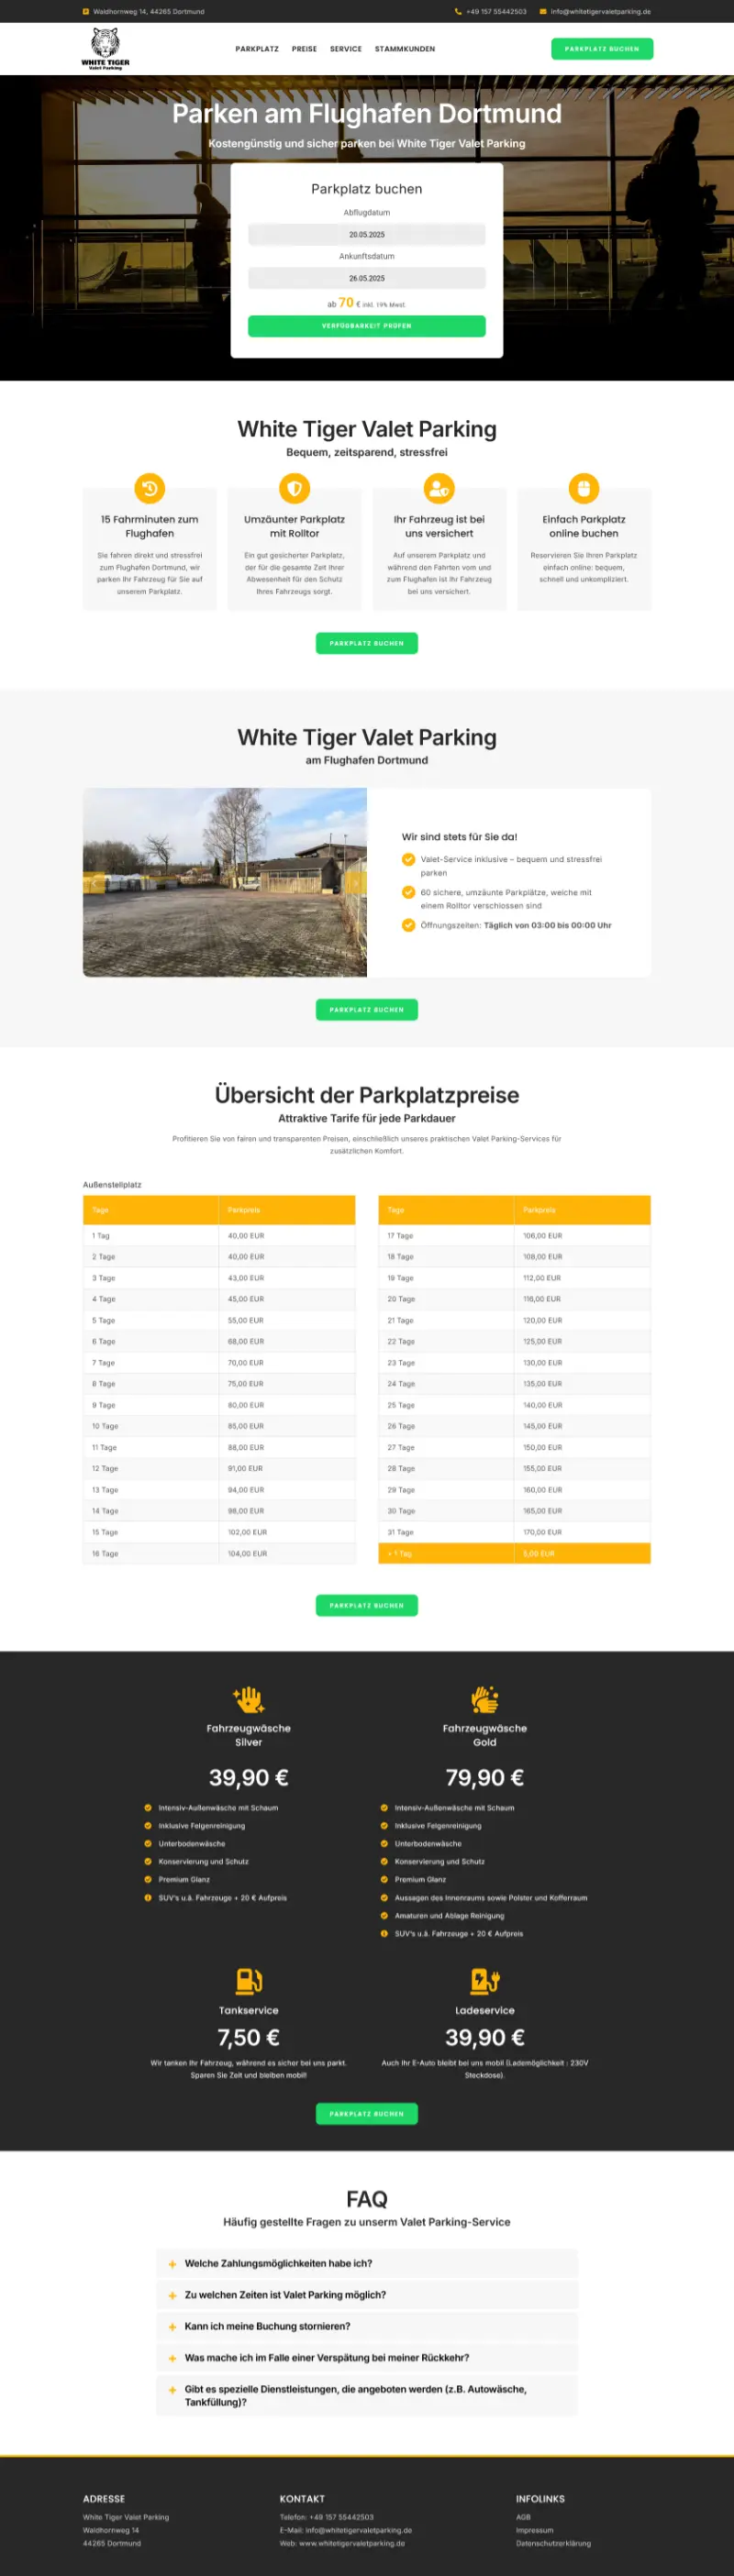Click the 24 Tage 135,00 EUR row
Image resolution: width=734 pixels, height=2576 pixels.
click(x=514, y=1384)
